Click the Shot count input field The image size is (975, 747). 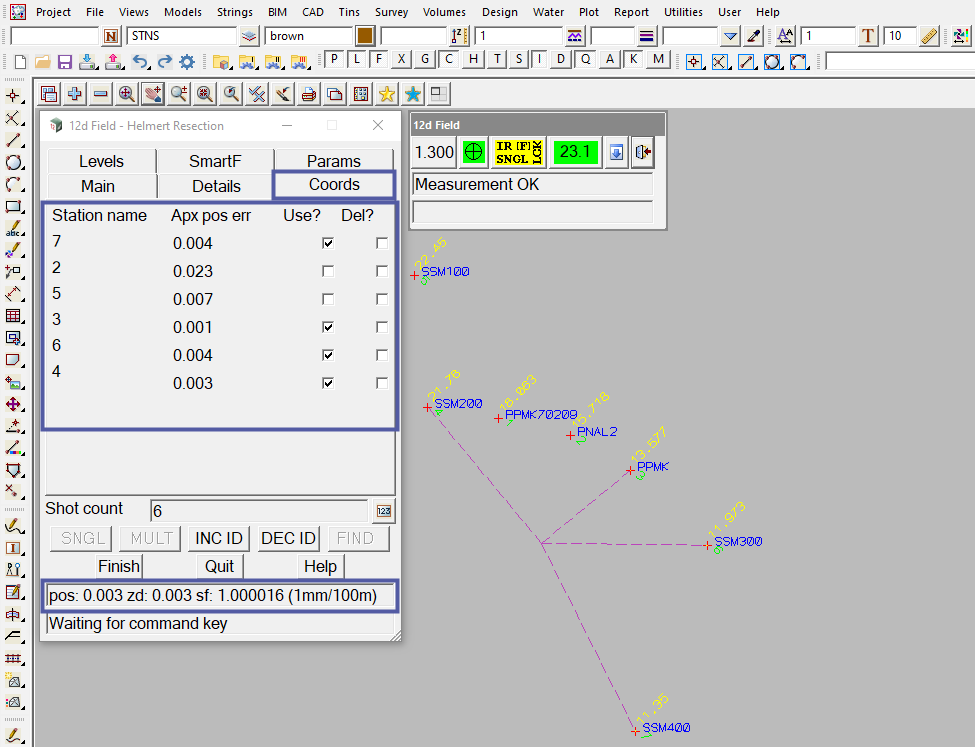pyautogui.click(x=258, y=511)
